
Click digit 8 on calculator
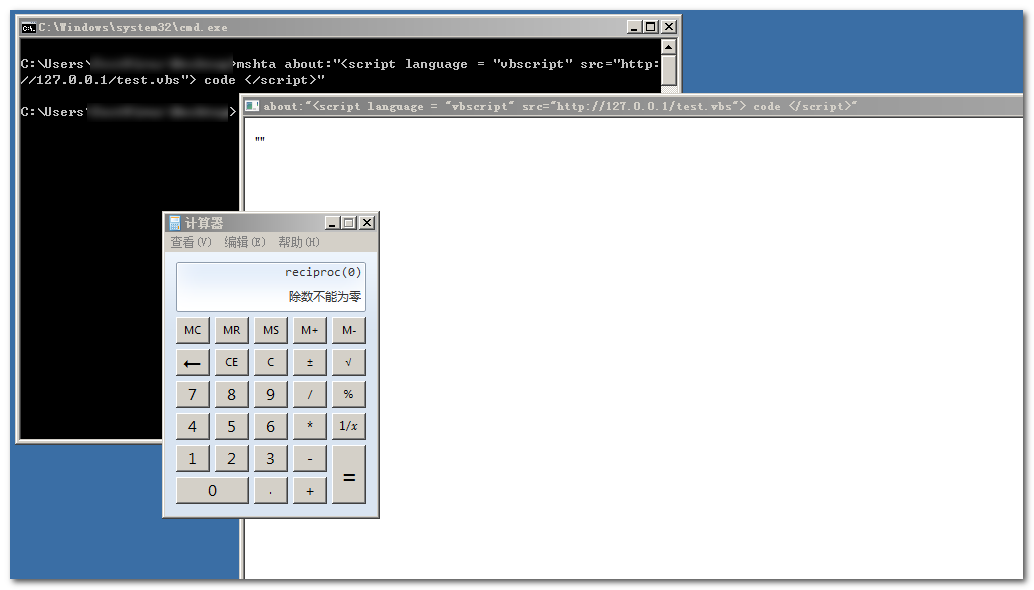[231, 394]
